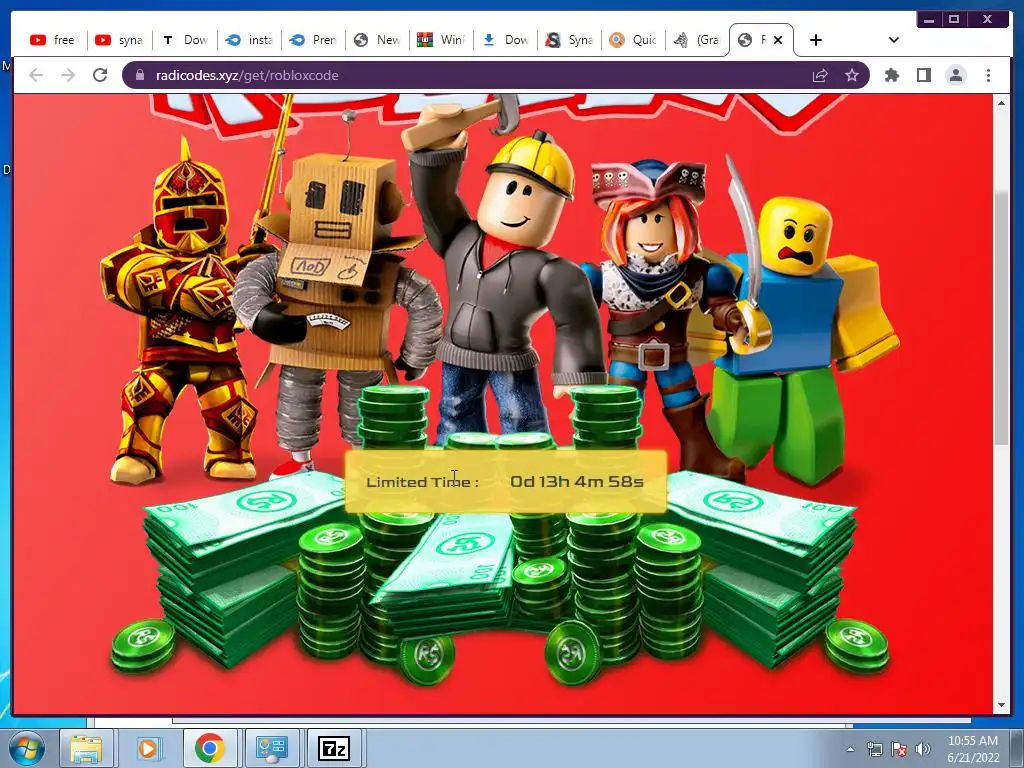
Task: Switch to the first 'Dow' tab
Action: 185,40
